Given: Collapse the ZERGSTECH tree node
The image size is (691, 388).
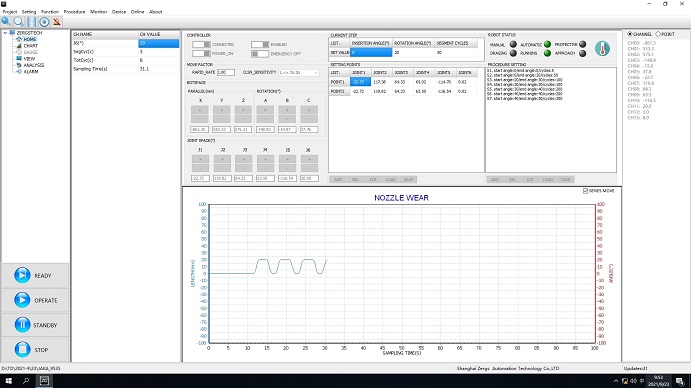Looking at the screenshot, I should [x=5, y=33].
